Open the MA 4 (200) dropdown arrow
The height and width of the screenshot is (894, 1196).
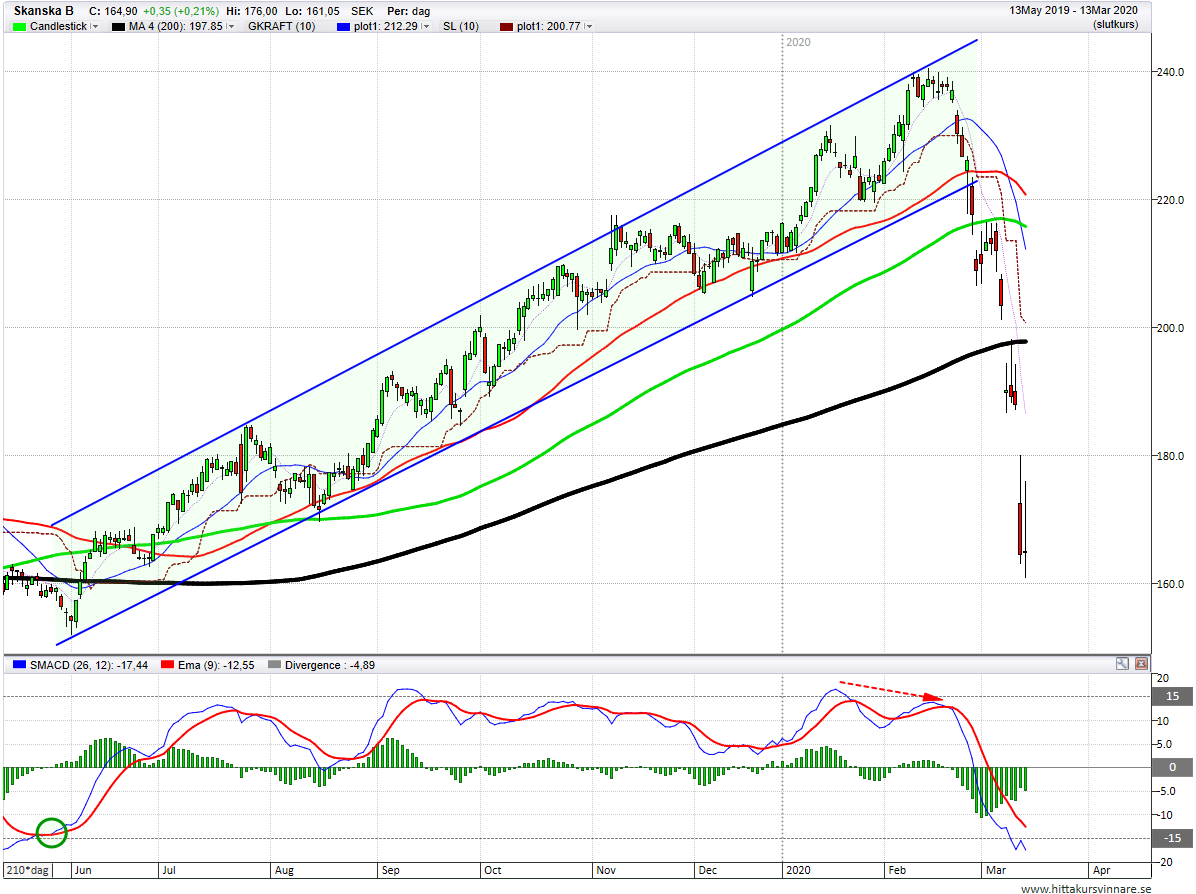pos(230,27)
